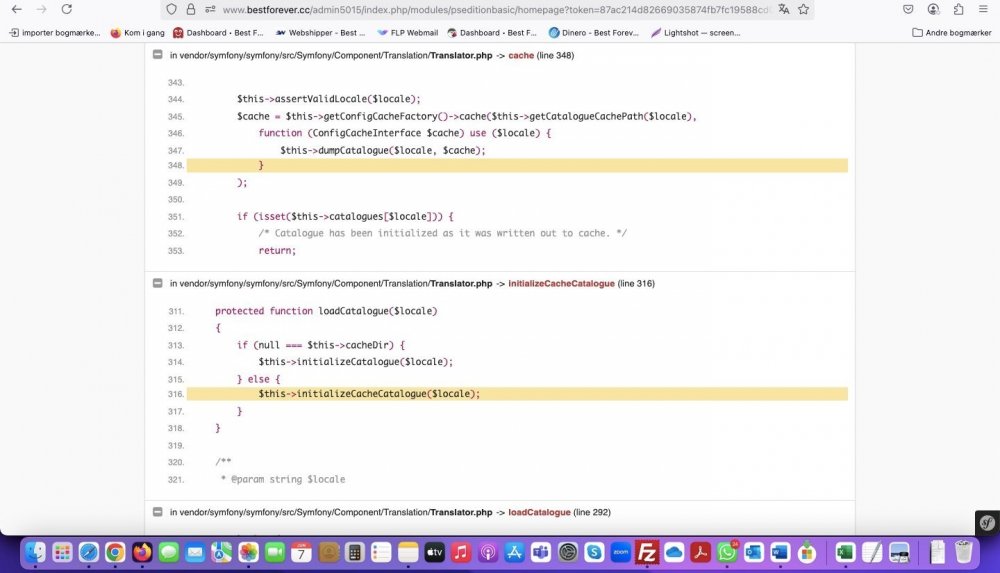Open the FLP Webmail bookmark
This screenshot has width=1000, height=573.
[x=408, y=33]
